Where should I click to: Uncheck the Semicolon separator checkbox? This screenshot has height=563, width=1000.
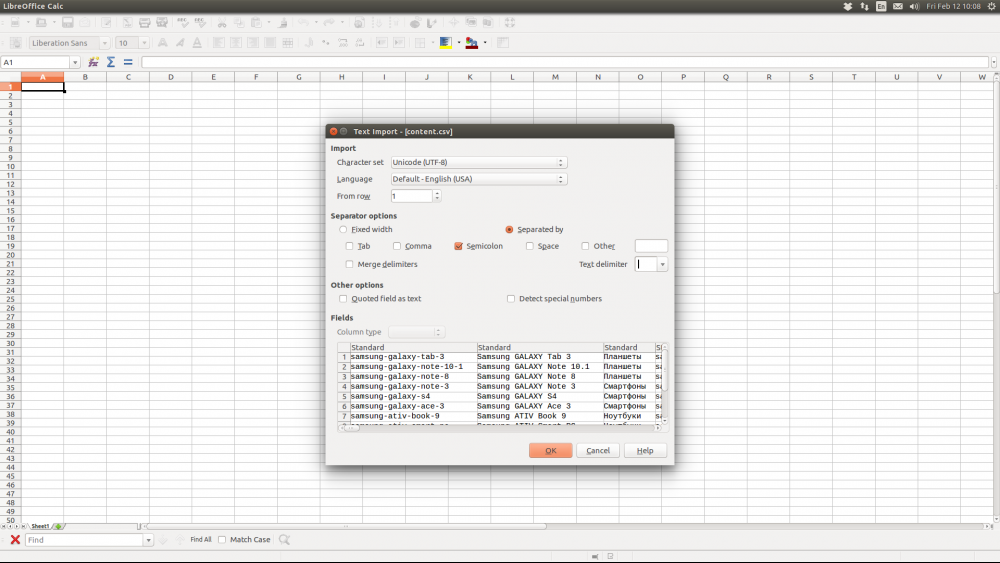click(458, 246)
